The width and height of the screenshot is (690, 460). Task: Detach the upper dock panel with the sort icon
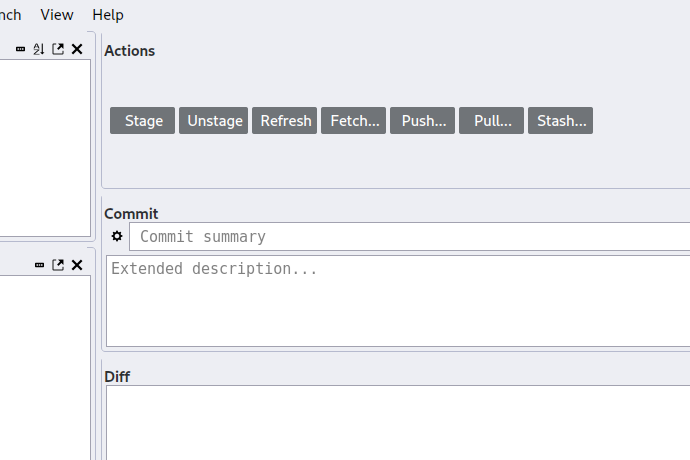(58, 49)
